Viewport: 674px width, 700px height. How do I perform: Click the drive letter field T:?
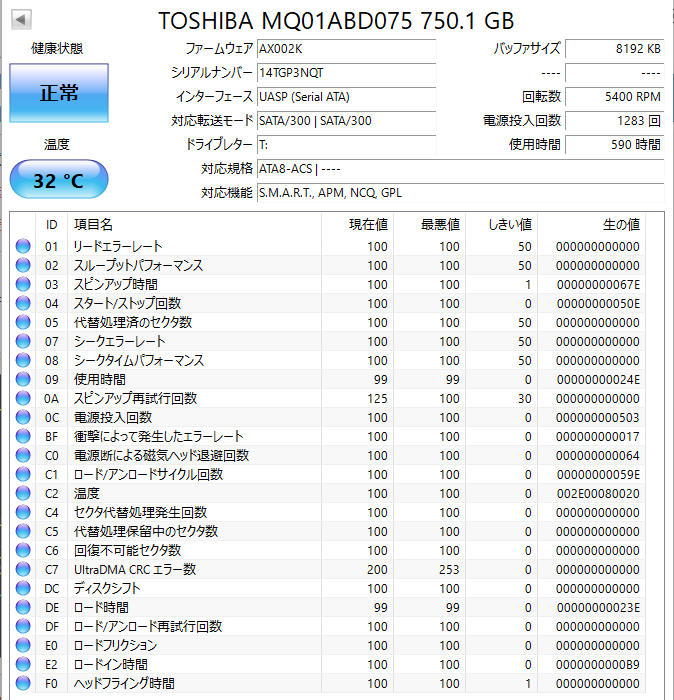pyautogui.click(x=346, y=145)
